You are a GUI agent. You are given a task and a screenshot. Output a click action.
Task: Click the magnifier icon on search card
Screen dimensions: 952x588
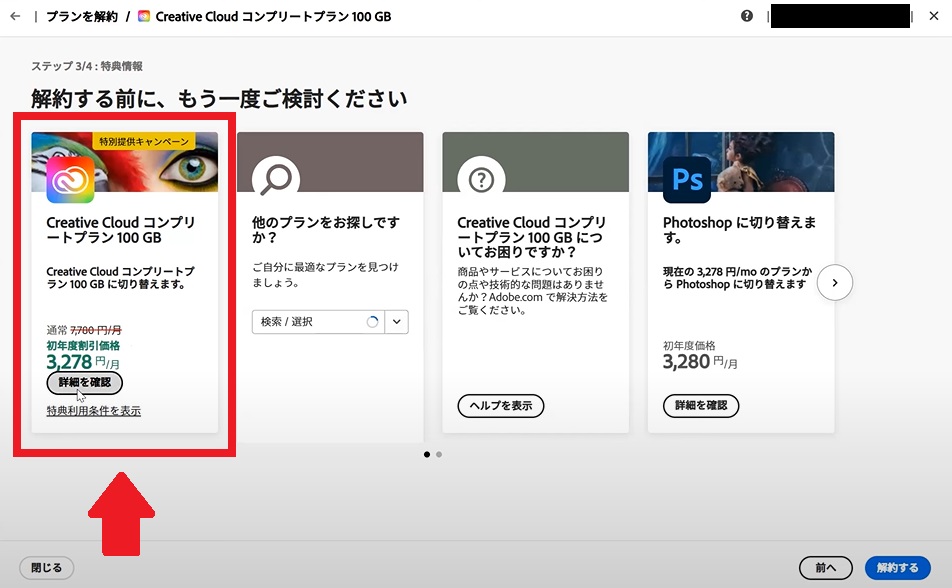pyautogui.click(x=276, y=179)
